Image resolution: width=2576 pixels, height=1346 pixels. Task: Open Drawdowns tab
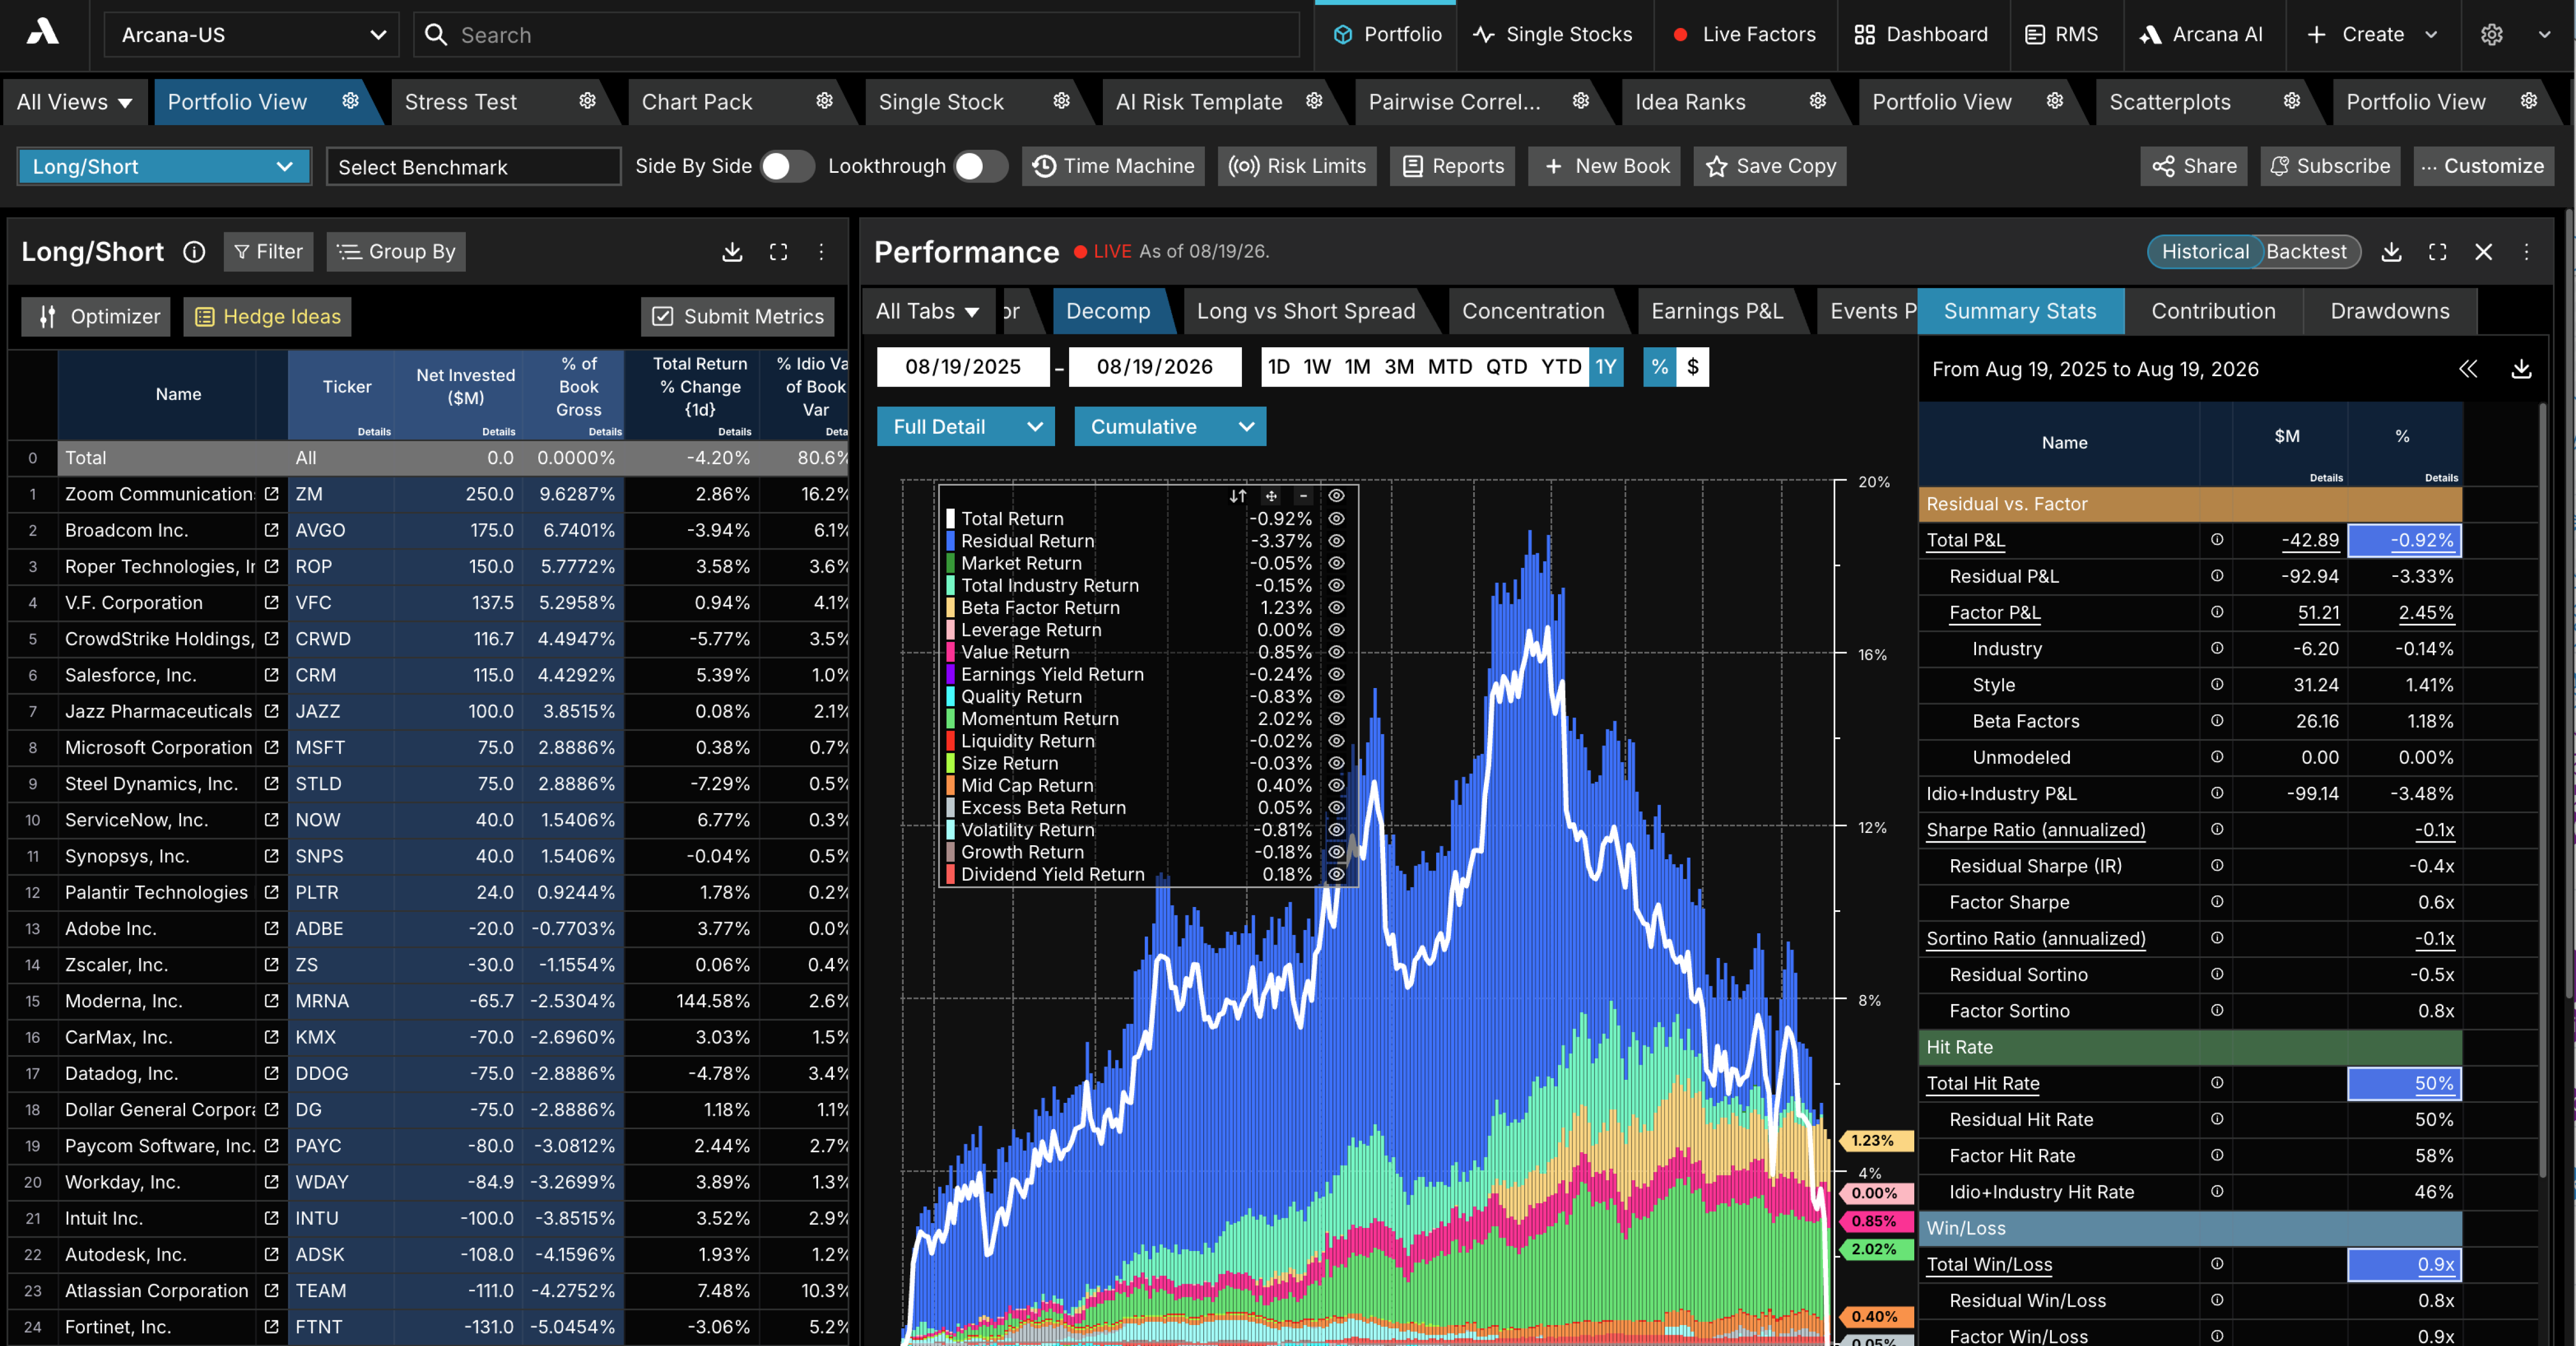2389,311
